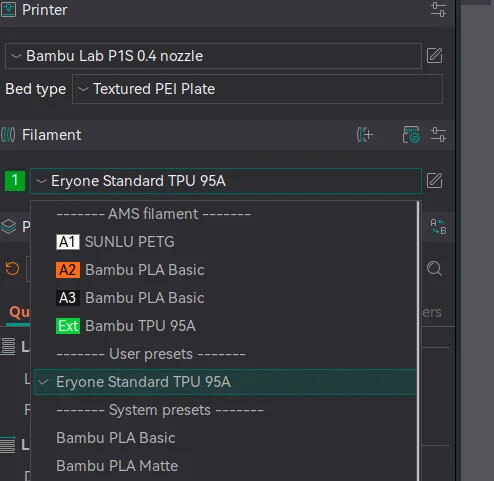
Task: Add a filament with the plus icon
Action: [x=364, y=135]
